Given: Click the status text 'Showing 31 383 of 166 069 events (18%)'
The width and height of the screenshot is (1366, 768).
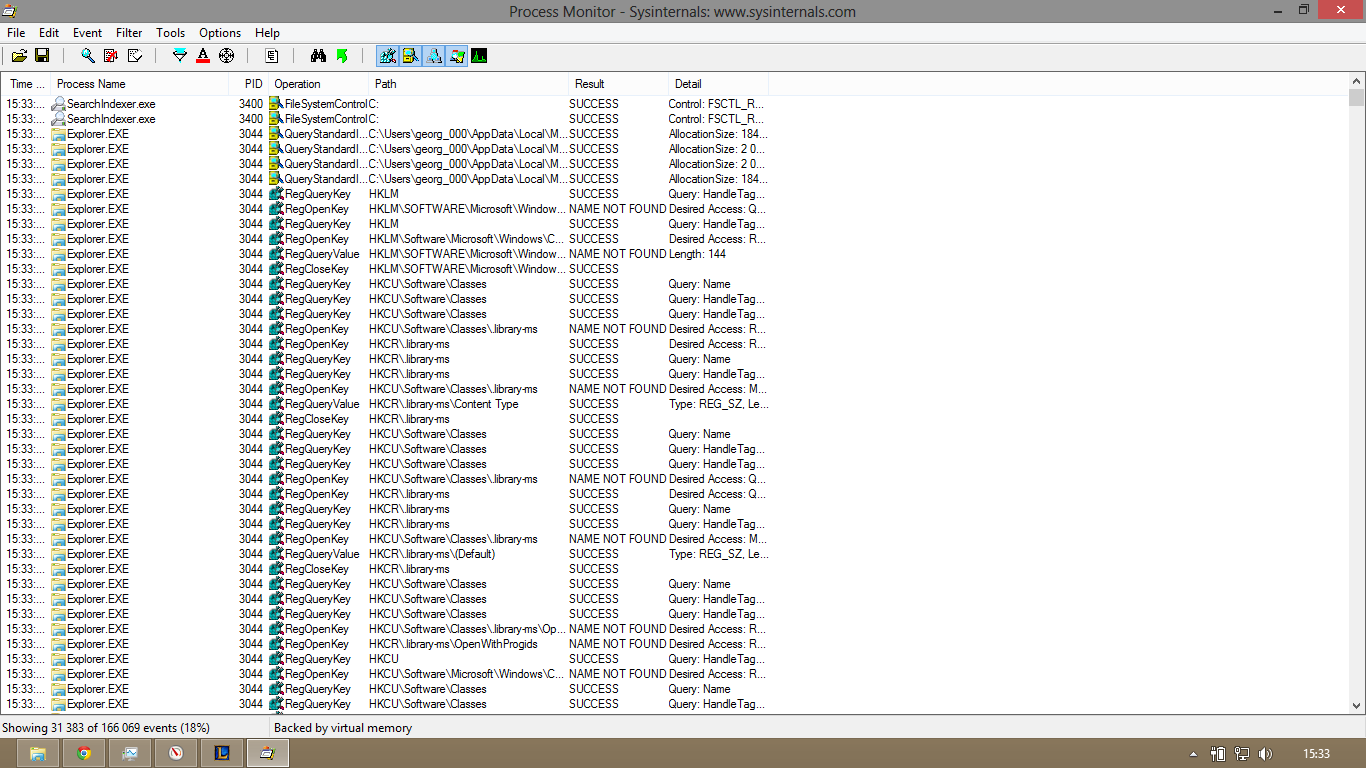Looking at the screenshot, I should 106,728.
